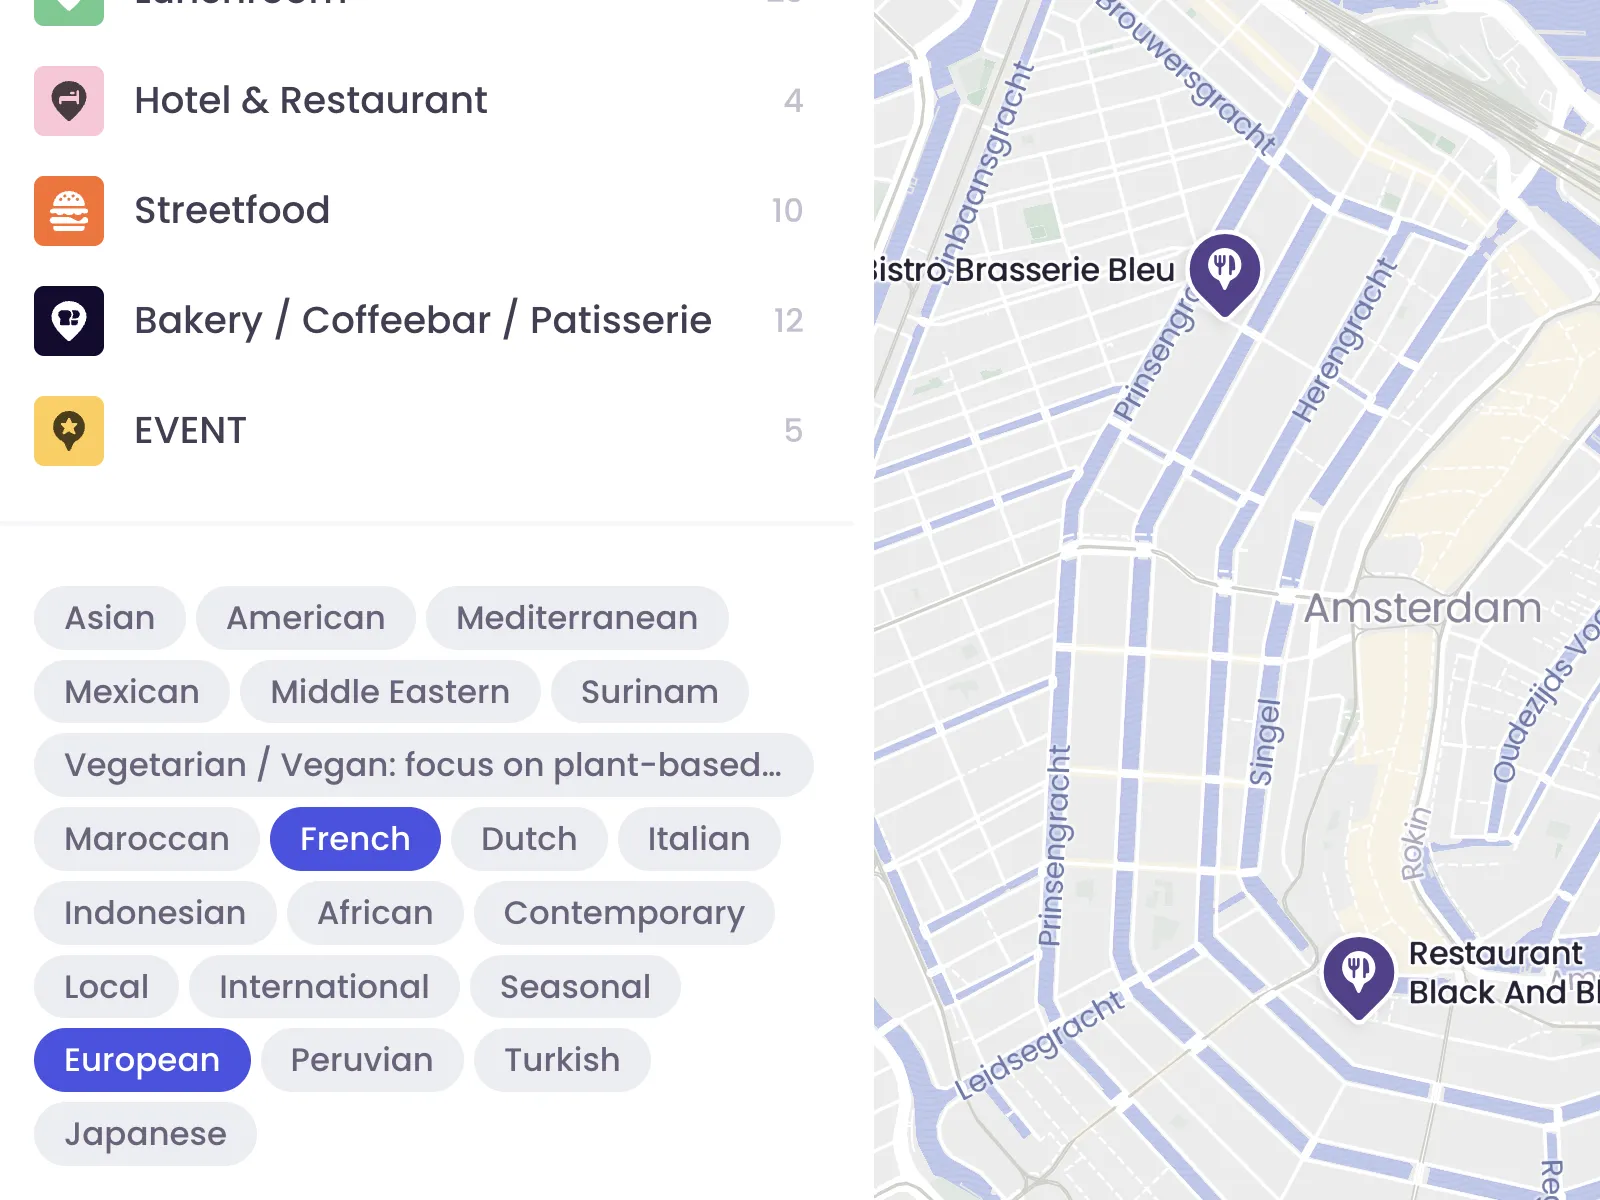The height and width of the screenshot is (1200, 1600).
Task: Click the green category icon at top
Action: [69, 8]
